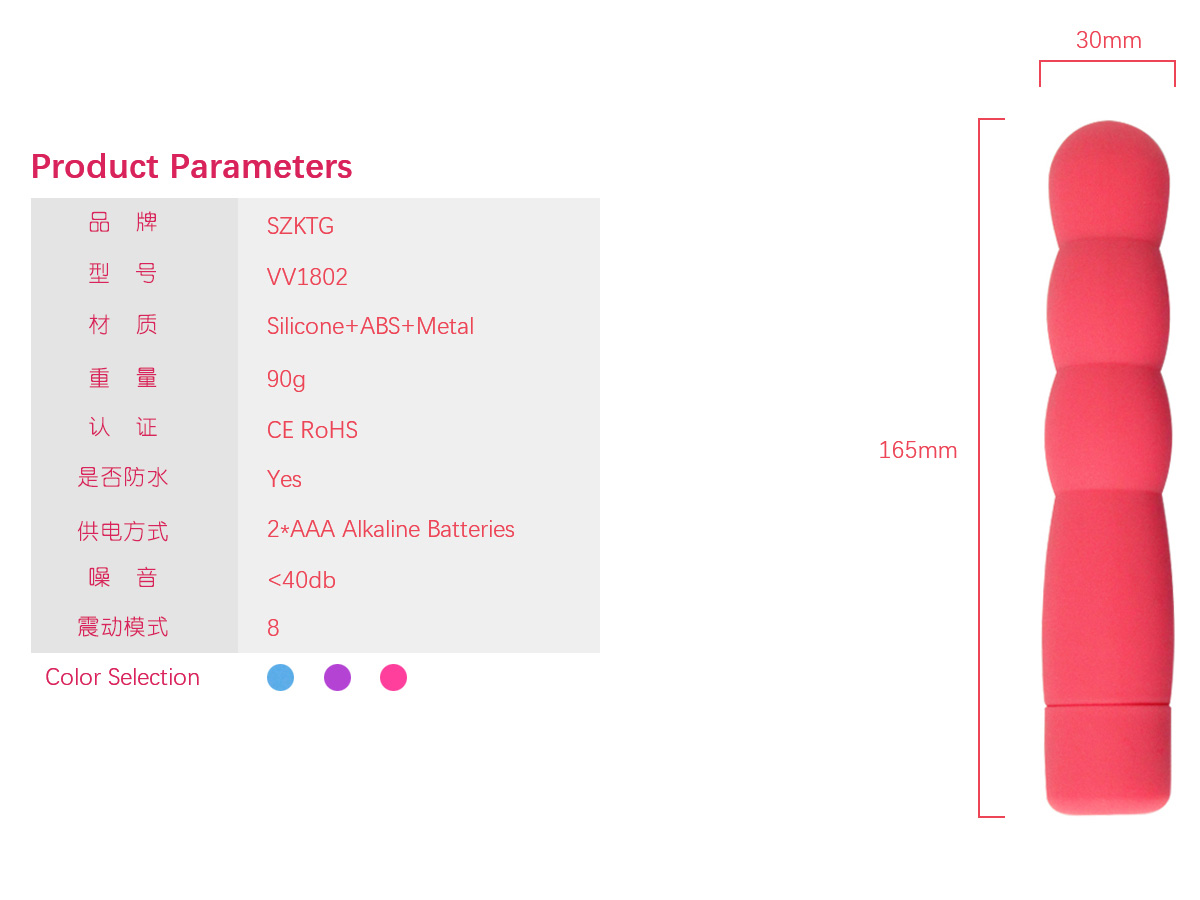Viewport: 1200px width, 900px height.
Task: Select the purple color option
Action: click(337, 678)
